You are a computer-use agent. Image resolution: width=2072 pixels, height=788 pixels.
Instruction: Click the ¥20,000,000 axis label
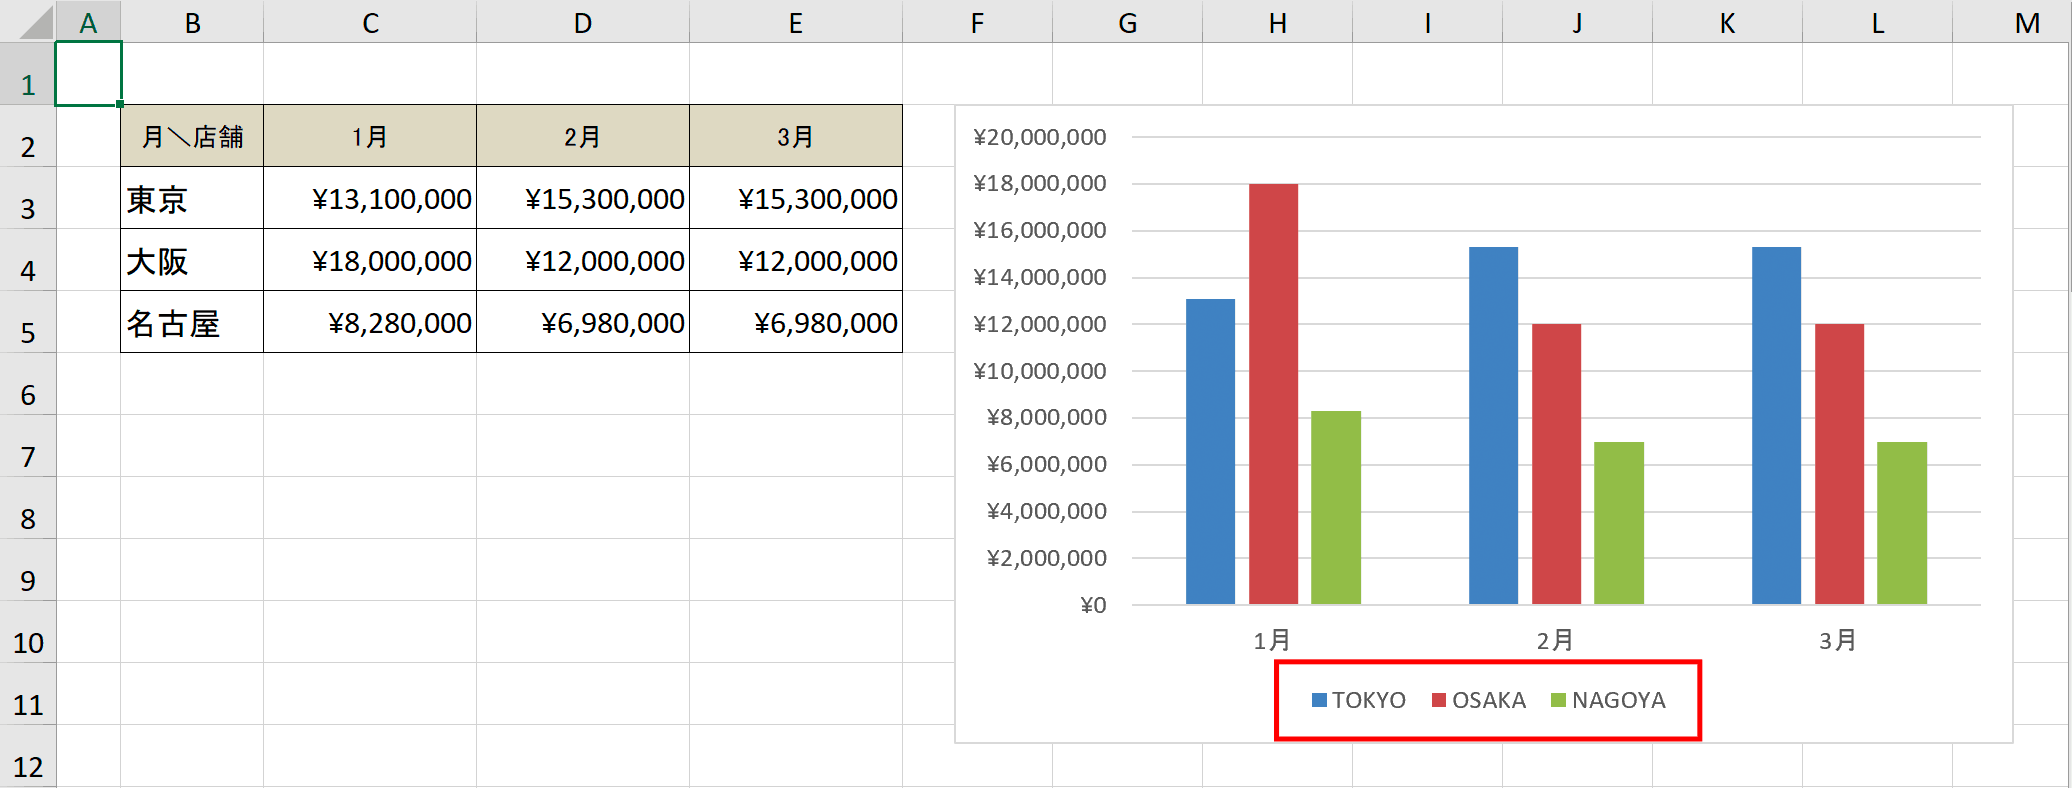pyautogui.click(x=1040, y=137)
